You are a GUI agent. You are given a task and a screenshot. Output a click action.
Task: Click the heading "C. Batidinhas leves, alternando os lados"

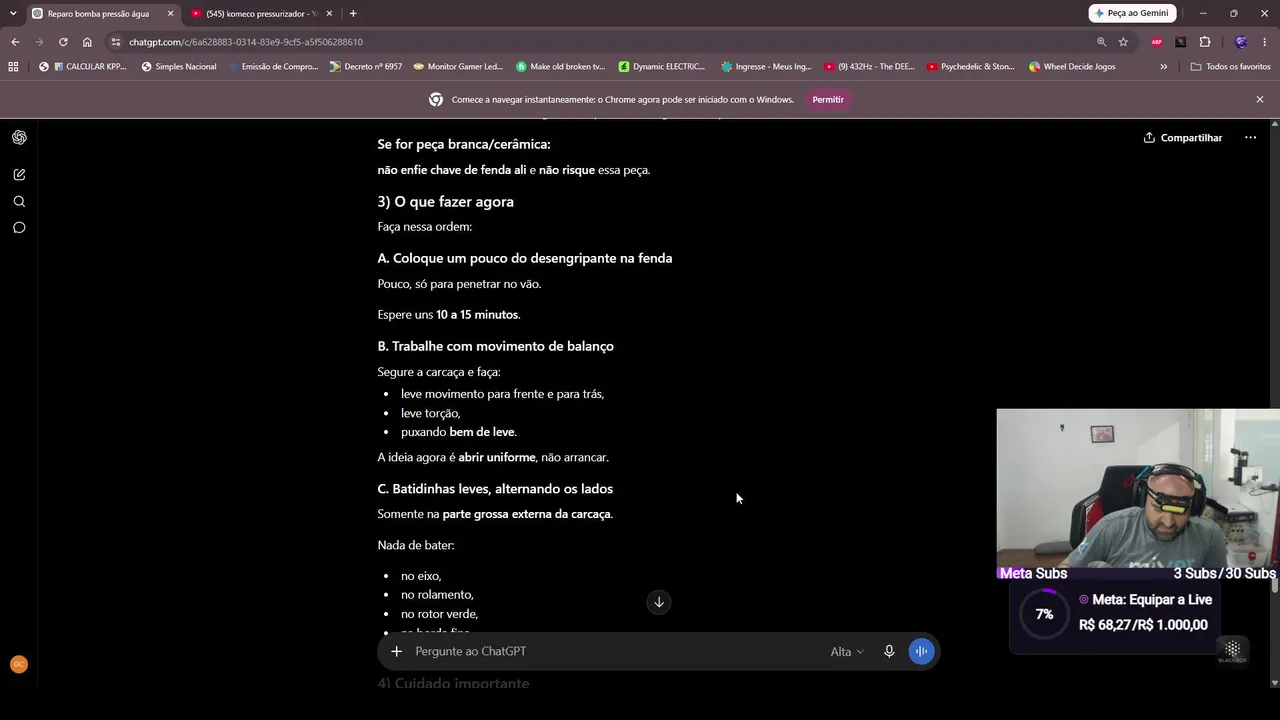[x=495, y=489]
